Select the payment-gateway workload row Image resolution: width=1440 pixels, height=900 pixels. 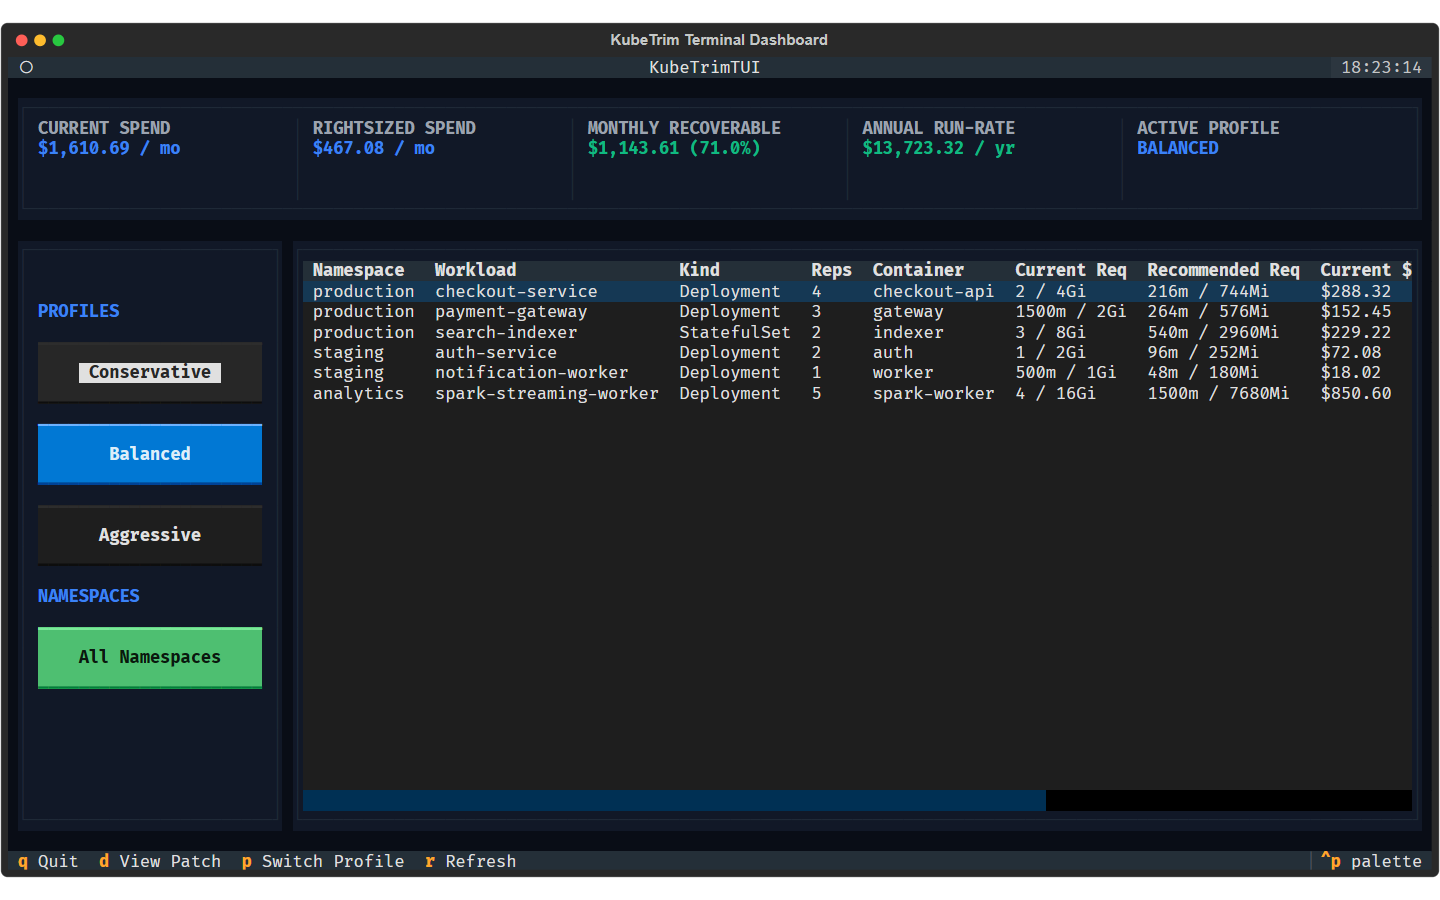coord(857,312)
